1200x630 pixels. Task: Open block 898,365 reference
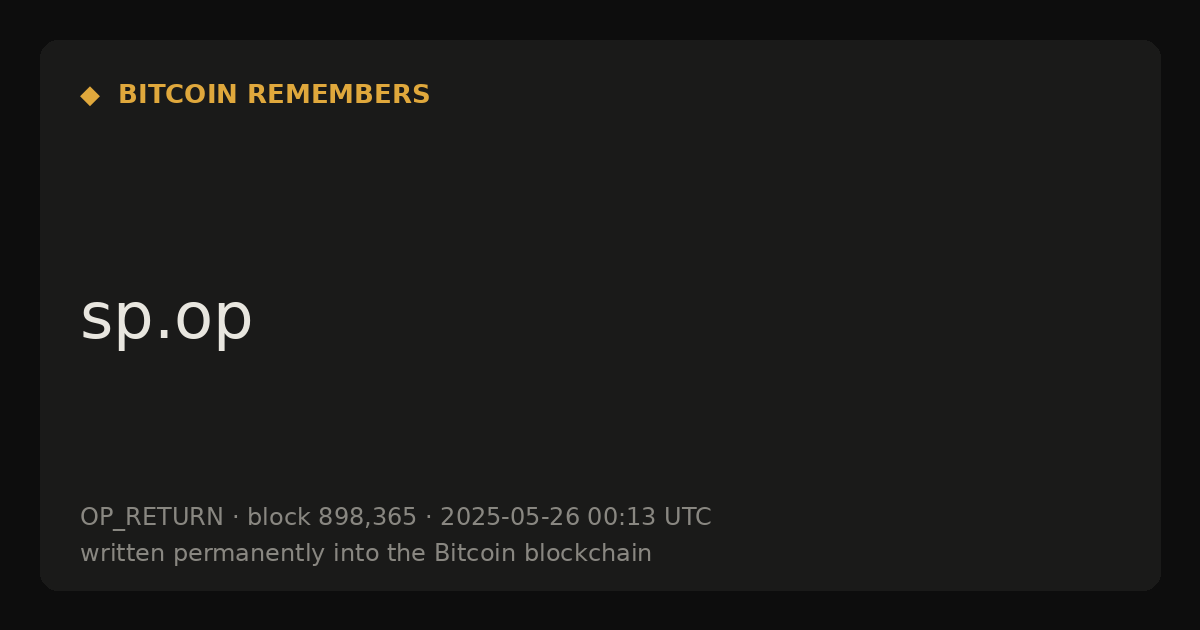[x=332, y=518]
